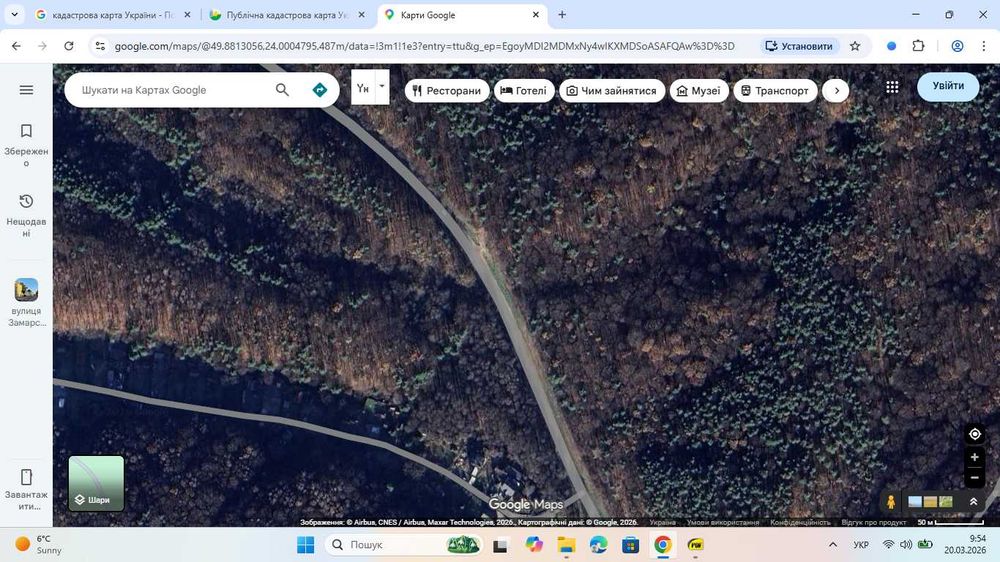Toggle the 50 м map scale units
Screen dimensions: 1000x562
coord(950,522)
